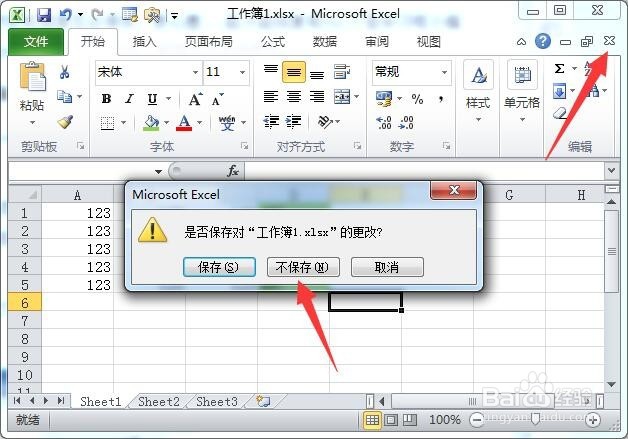
Task: Switch to the 插入 Insert tab
Action: [x=144, y=41]
